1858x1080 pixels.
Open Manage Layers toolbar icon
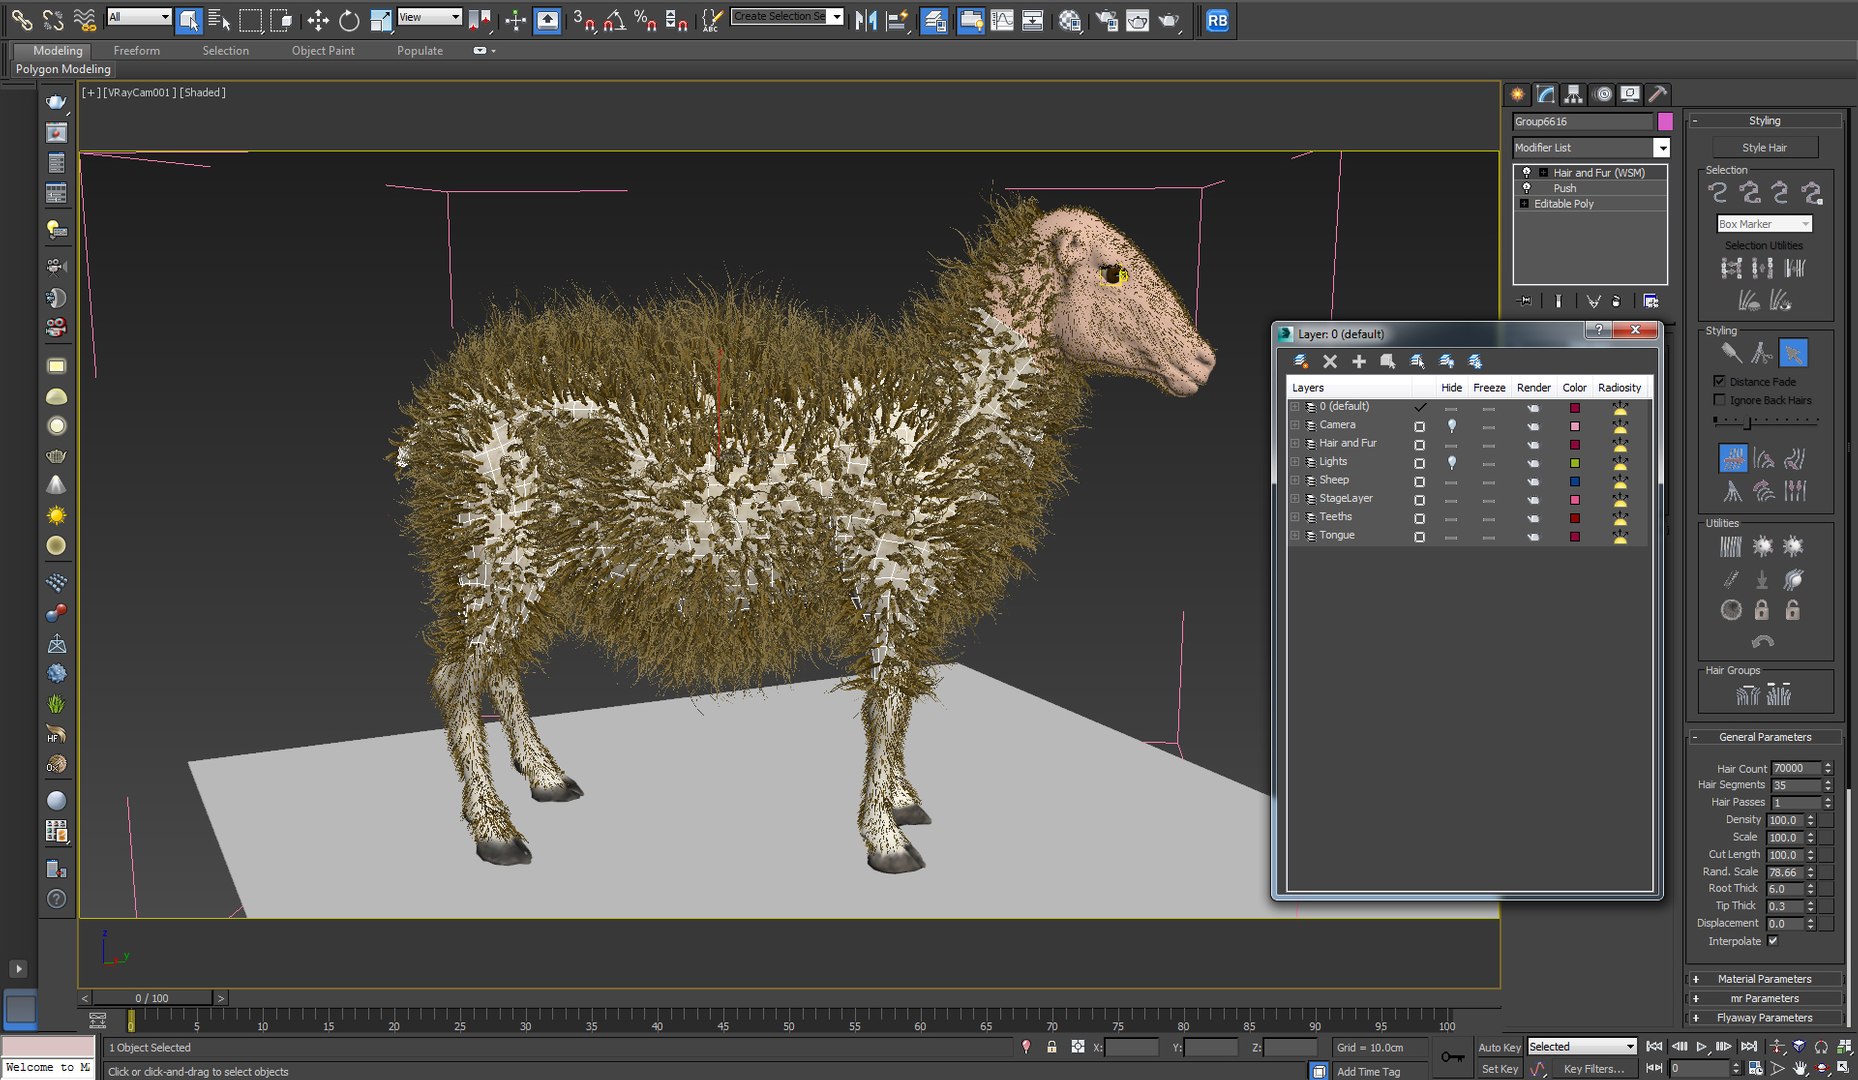[x=934, y=20]
